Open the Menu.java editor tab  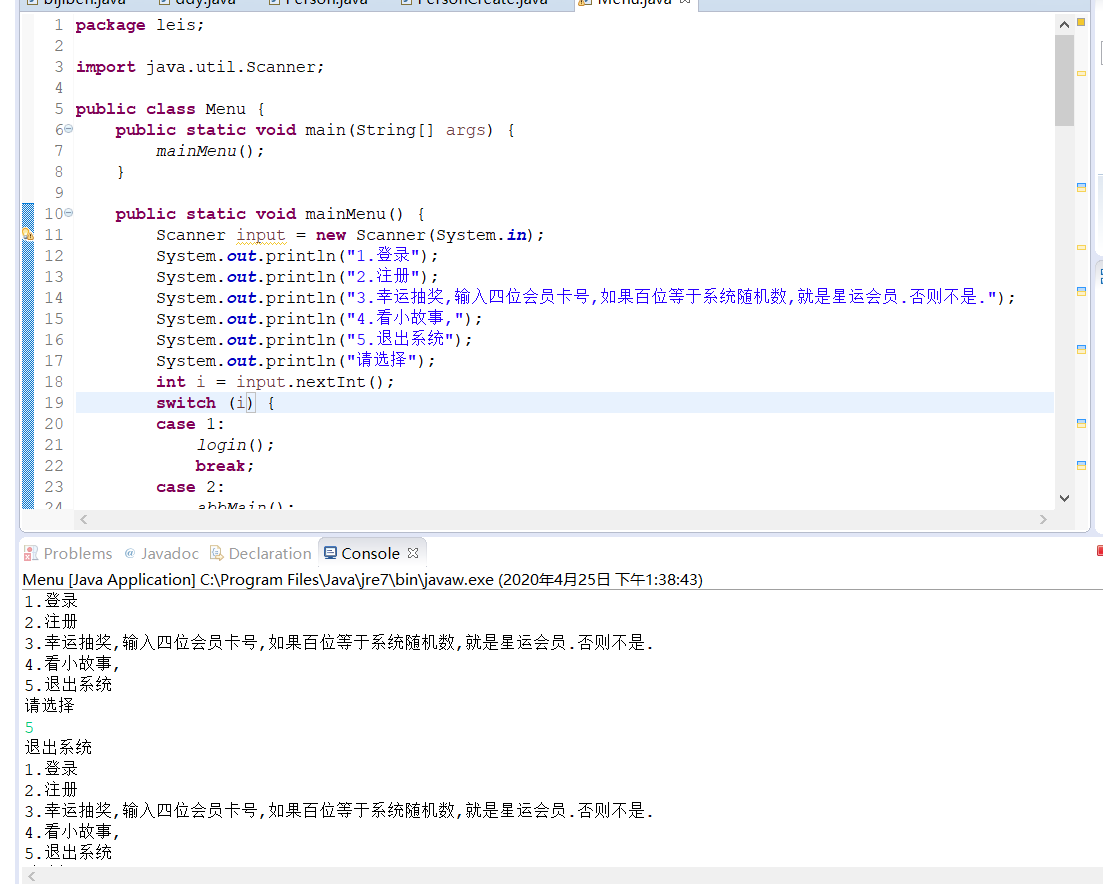point(634,3)
